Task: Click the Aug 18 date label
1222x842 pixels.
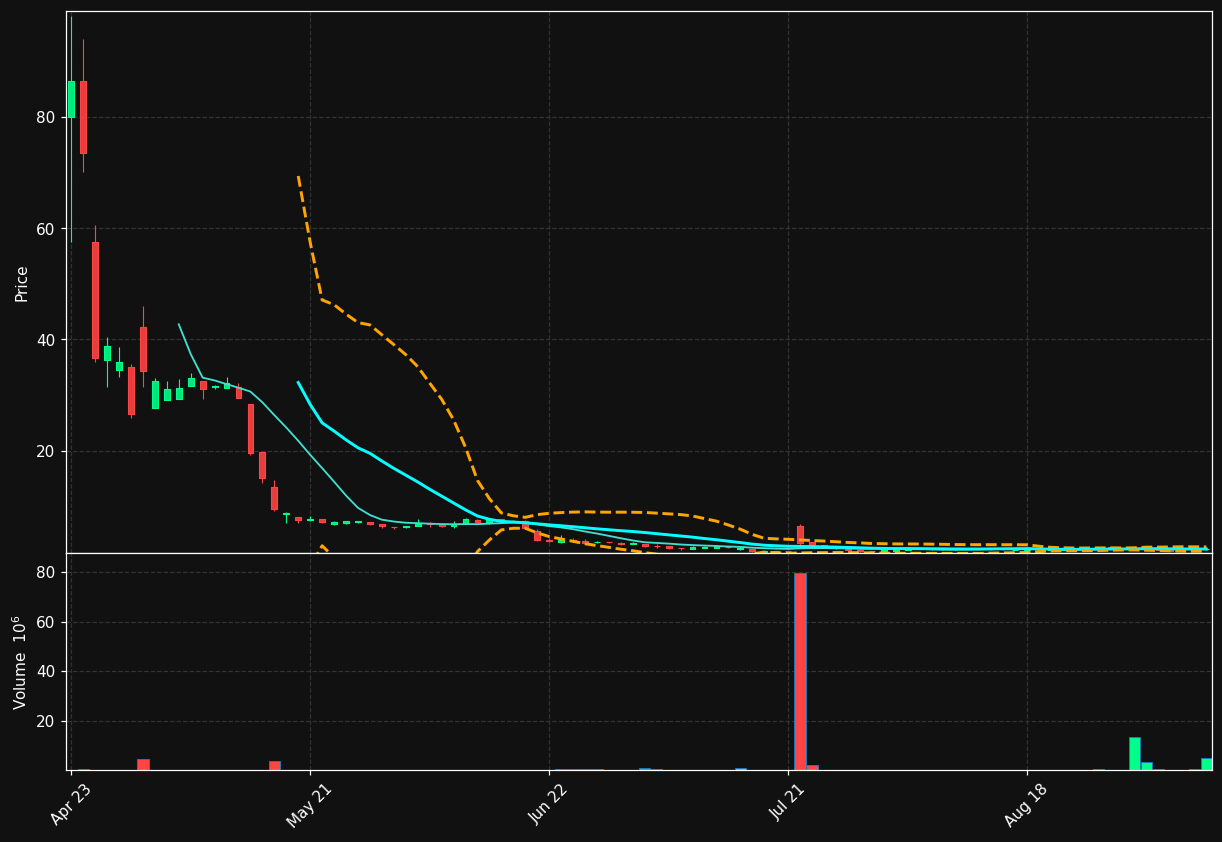Action: tap(1027, 805)
